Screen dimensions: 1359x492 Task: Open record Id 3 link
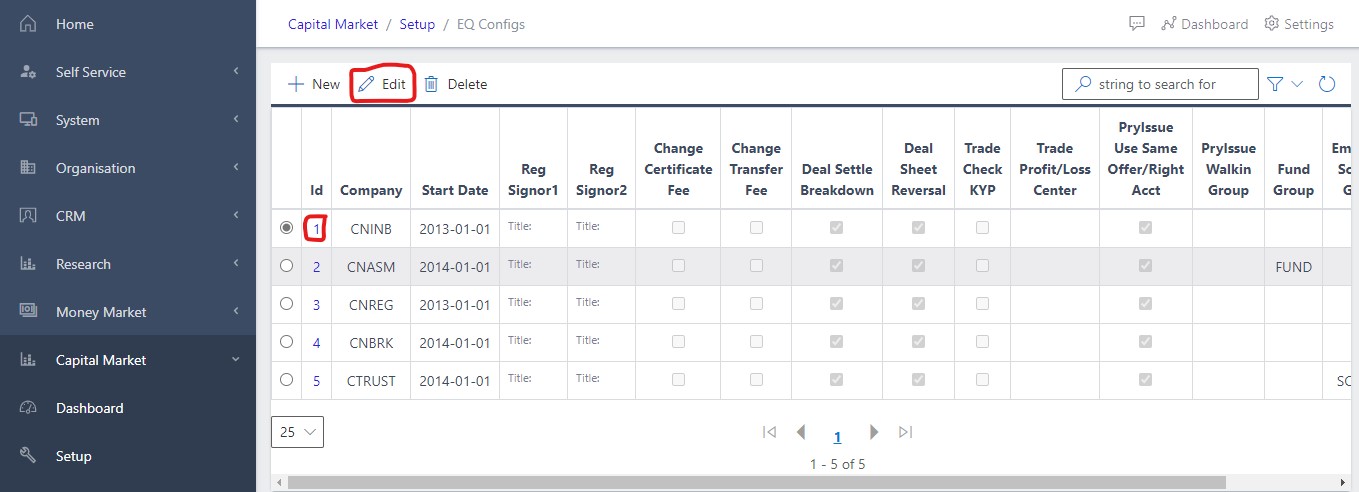tap(316, 305)
